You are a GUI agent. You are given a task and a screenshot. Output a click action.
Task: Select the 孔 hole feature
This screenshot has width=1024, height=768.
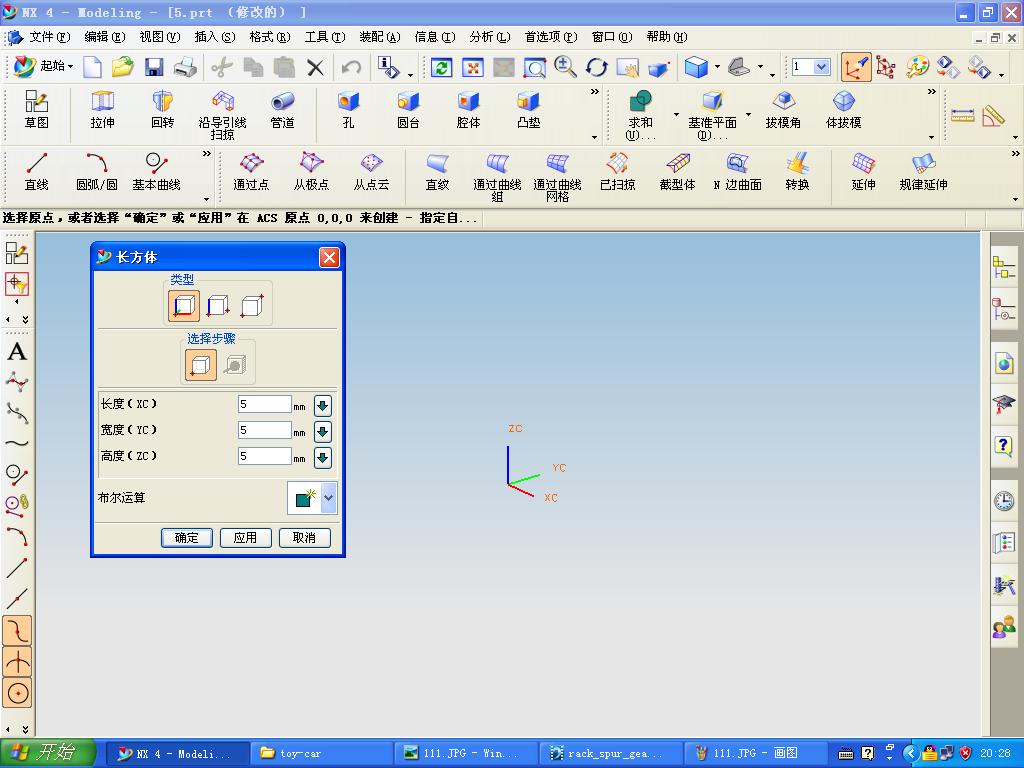348,110
